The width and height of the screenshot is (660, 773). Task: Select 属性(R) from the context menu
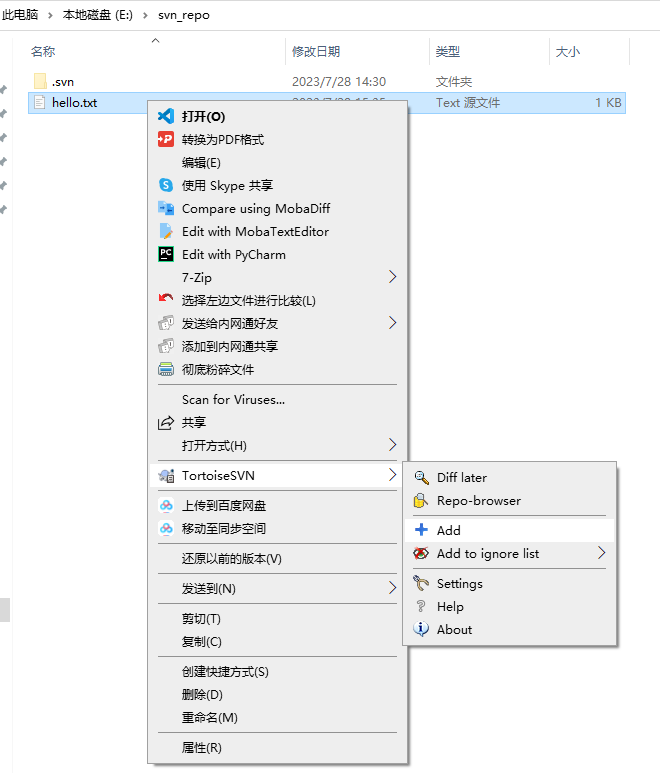(x=201, y=747)
